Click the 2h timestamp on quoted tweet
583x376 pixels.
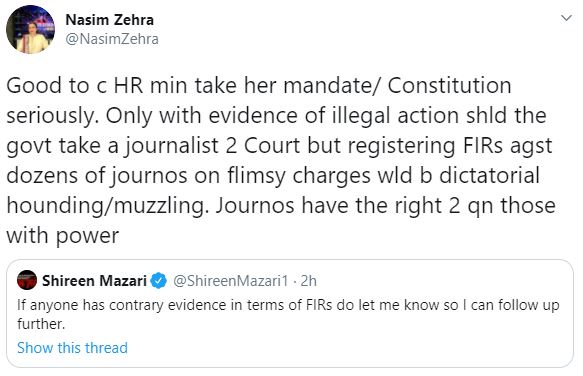(309, 281)
